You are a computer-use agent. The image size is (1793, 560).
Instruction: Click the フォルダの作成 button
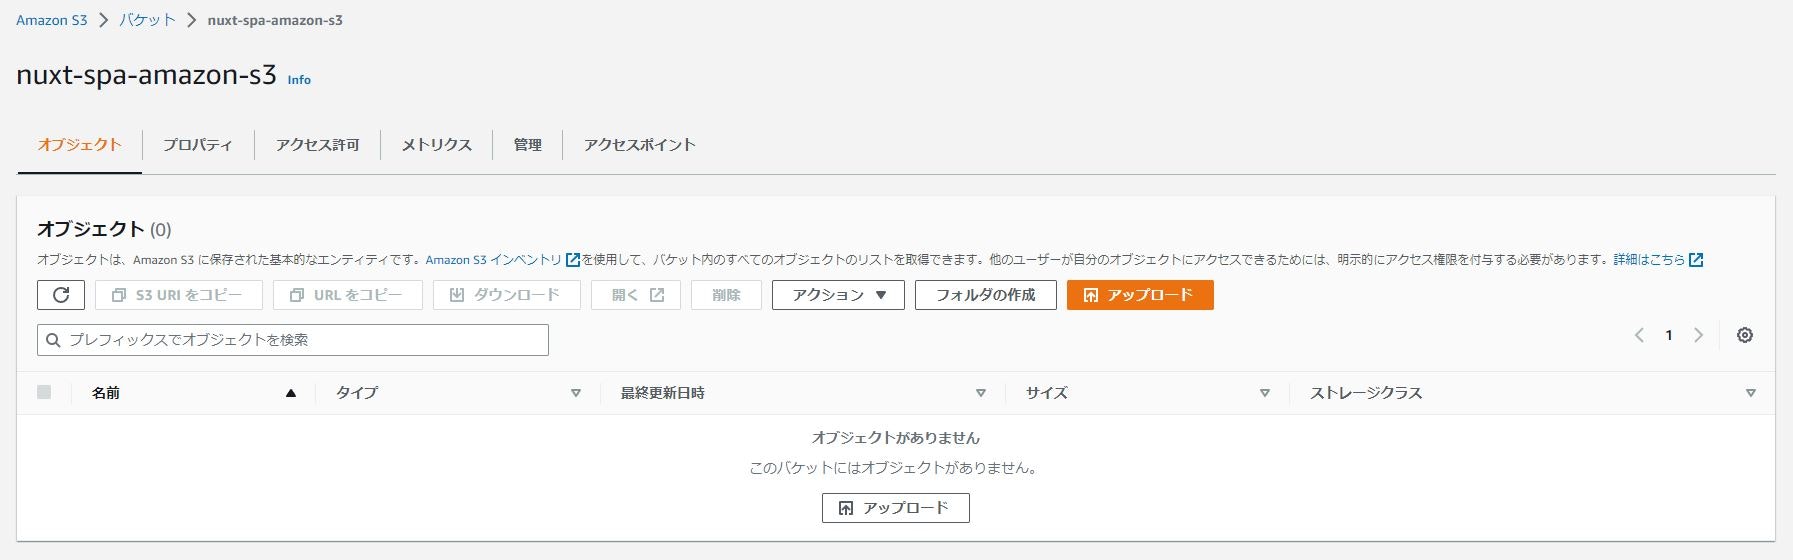click(986, 295)
